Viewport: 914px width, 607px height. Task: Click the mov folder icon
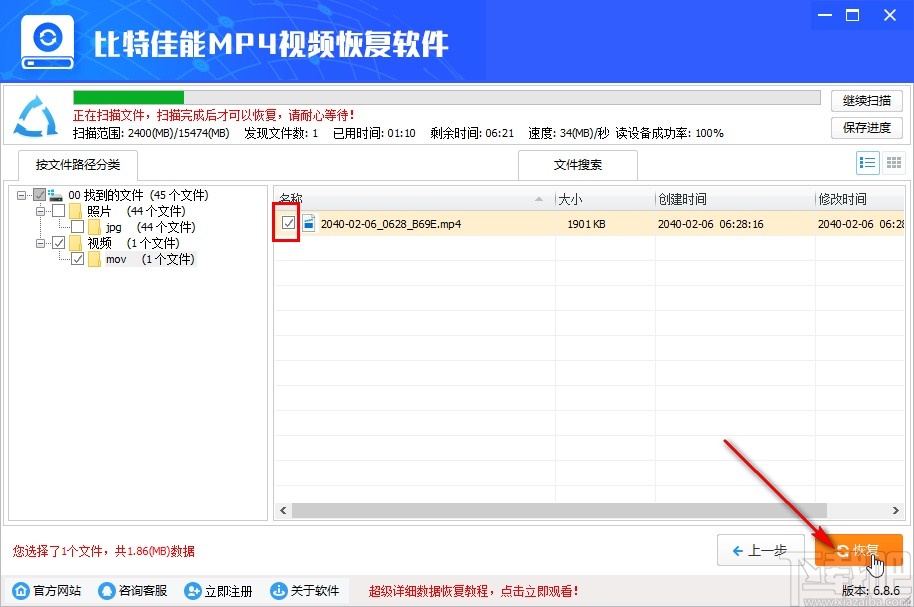point(94,259)
